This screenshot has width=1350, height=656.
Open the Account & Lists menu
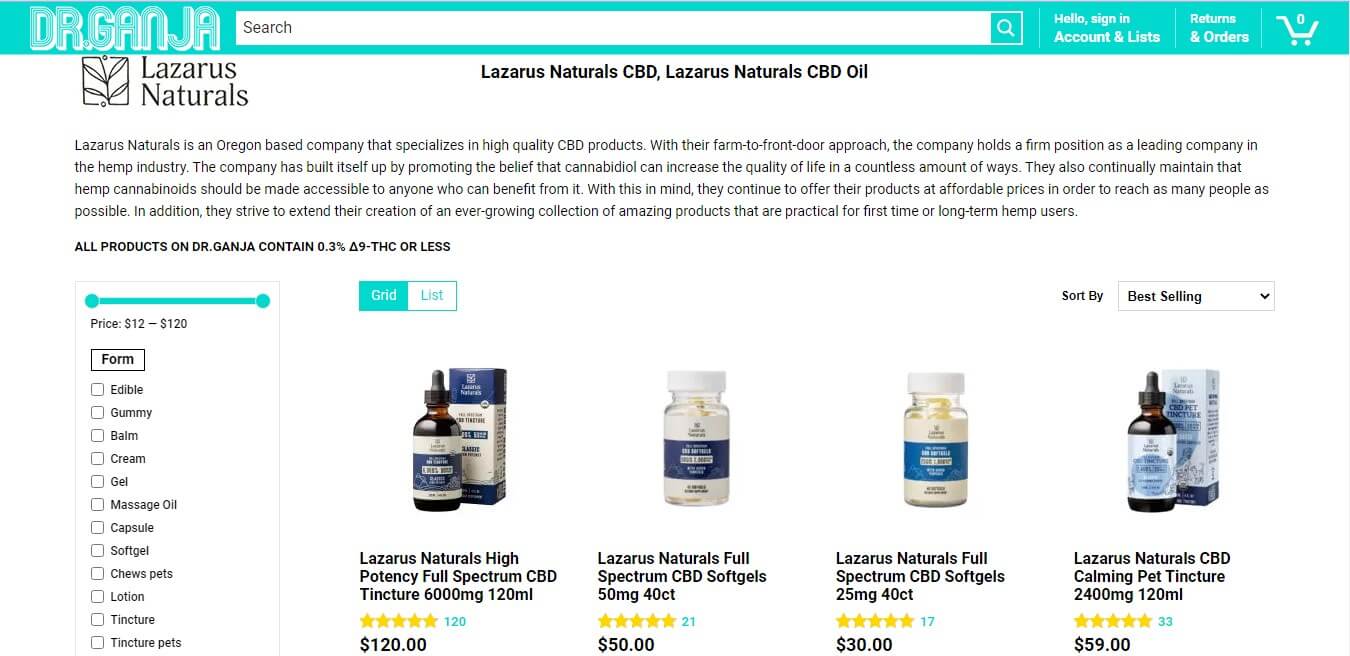(1107, 28)
